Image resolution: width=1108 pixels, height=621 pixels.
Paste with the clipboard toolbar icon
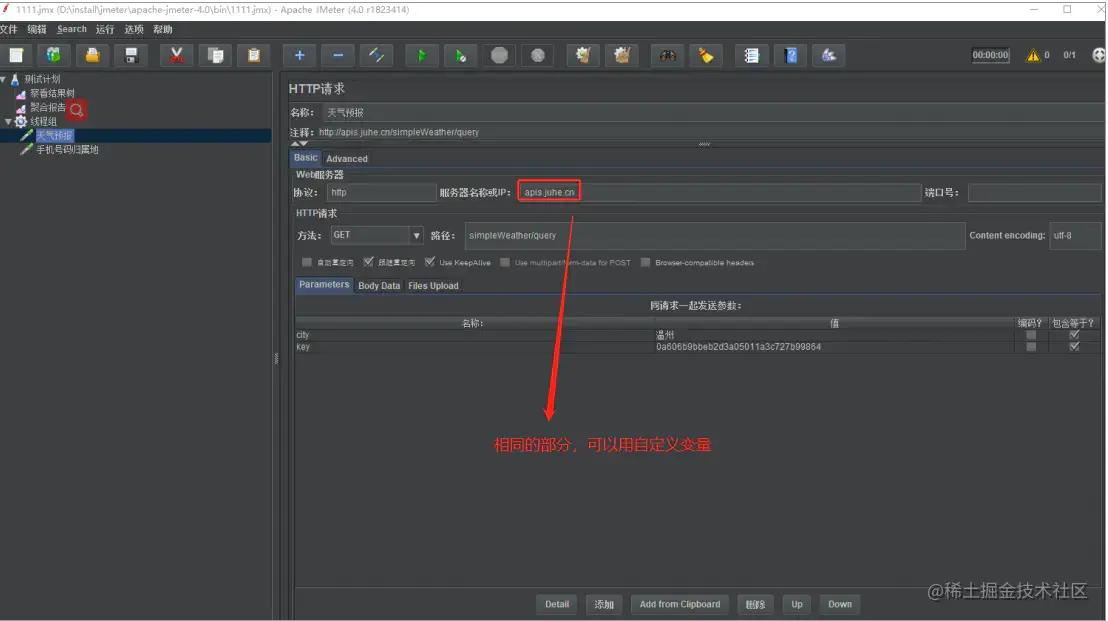(254, 55)
